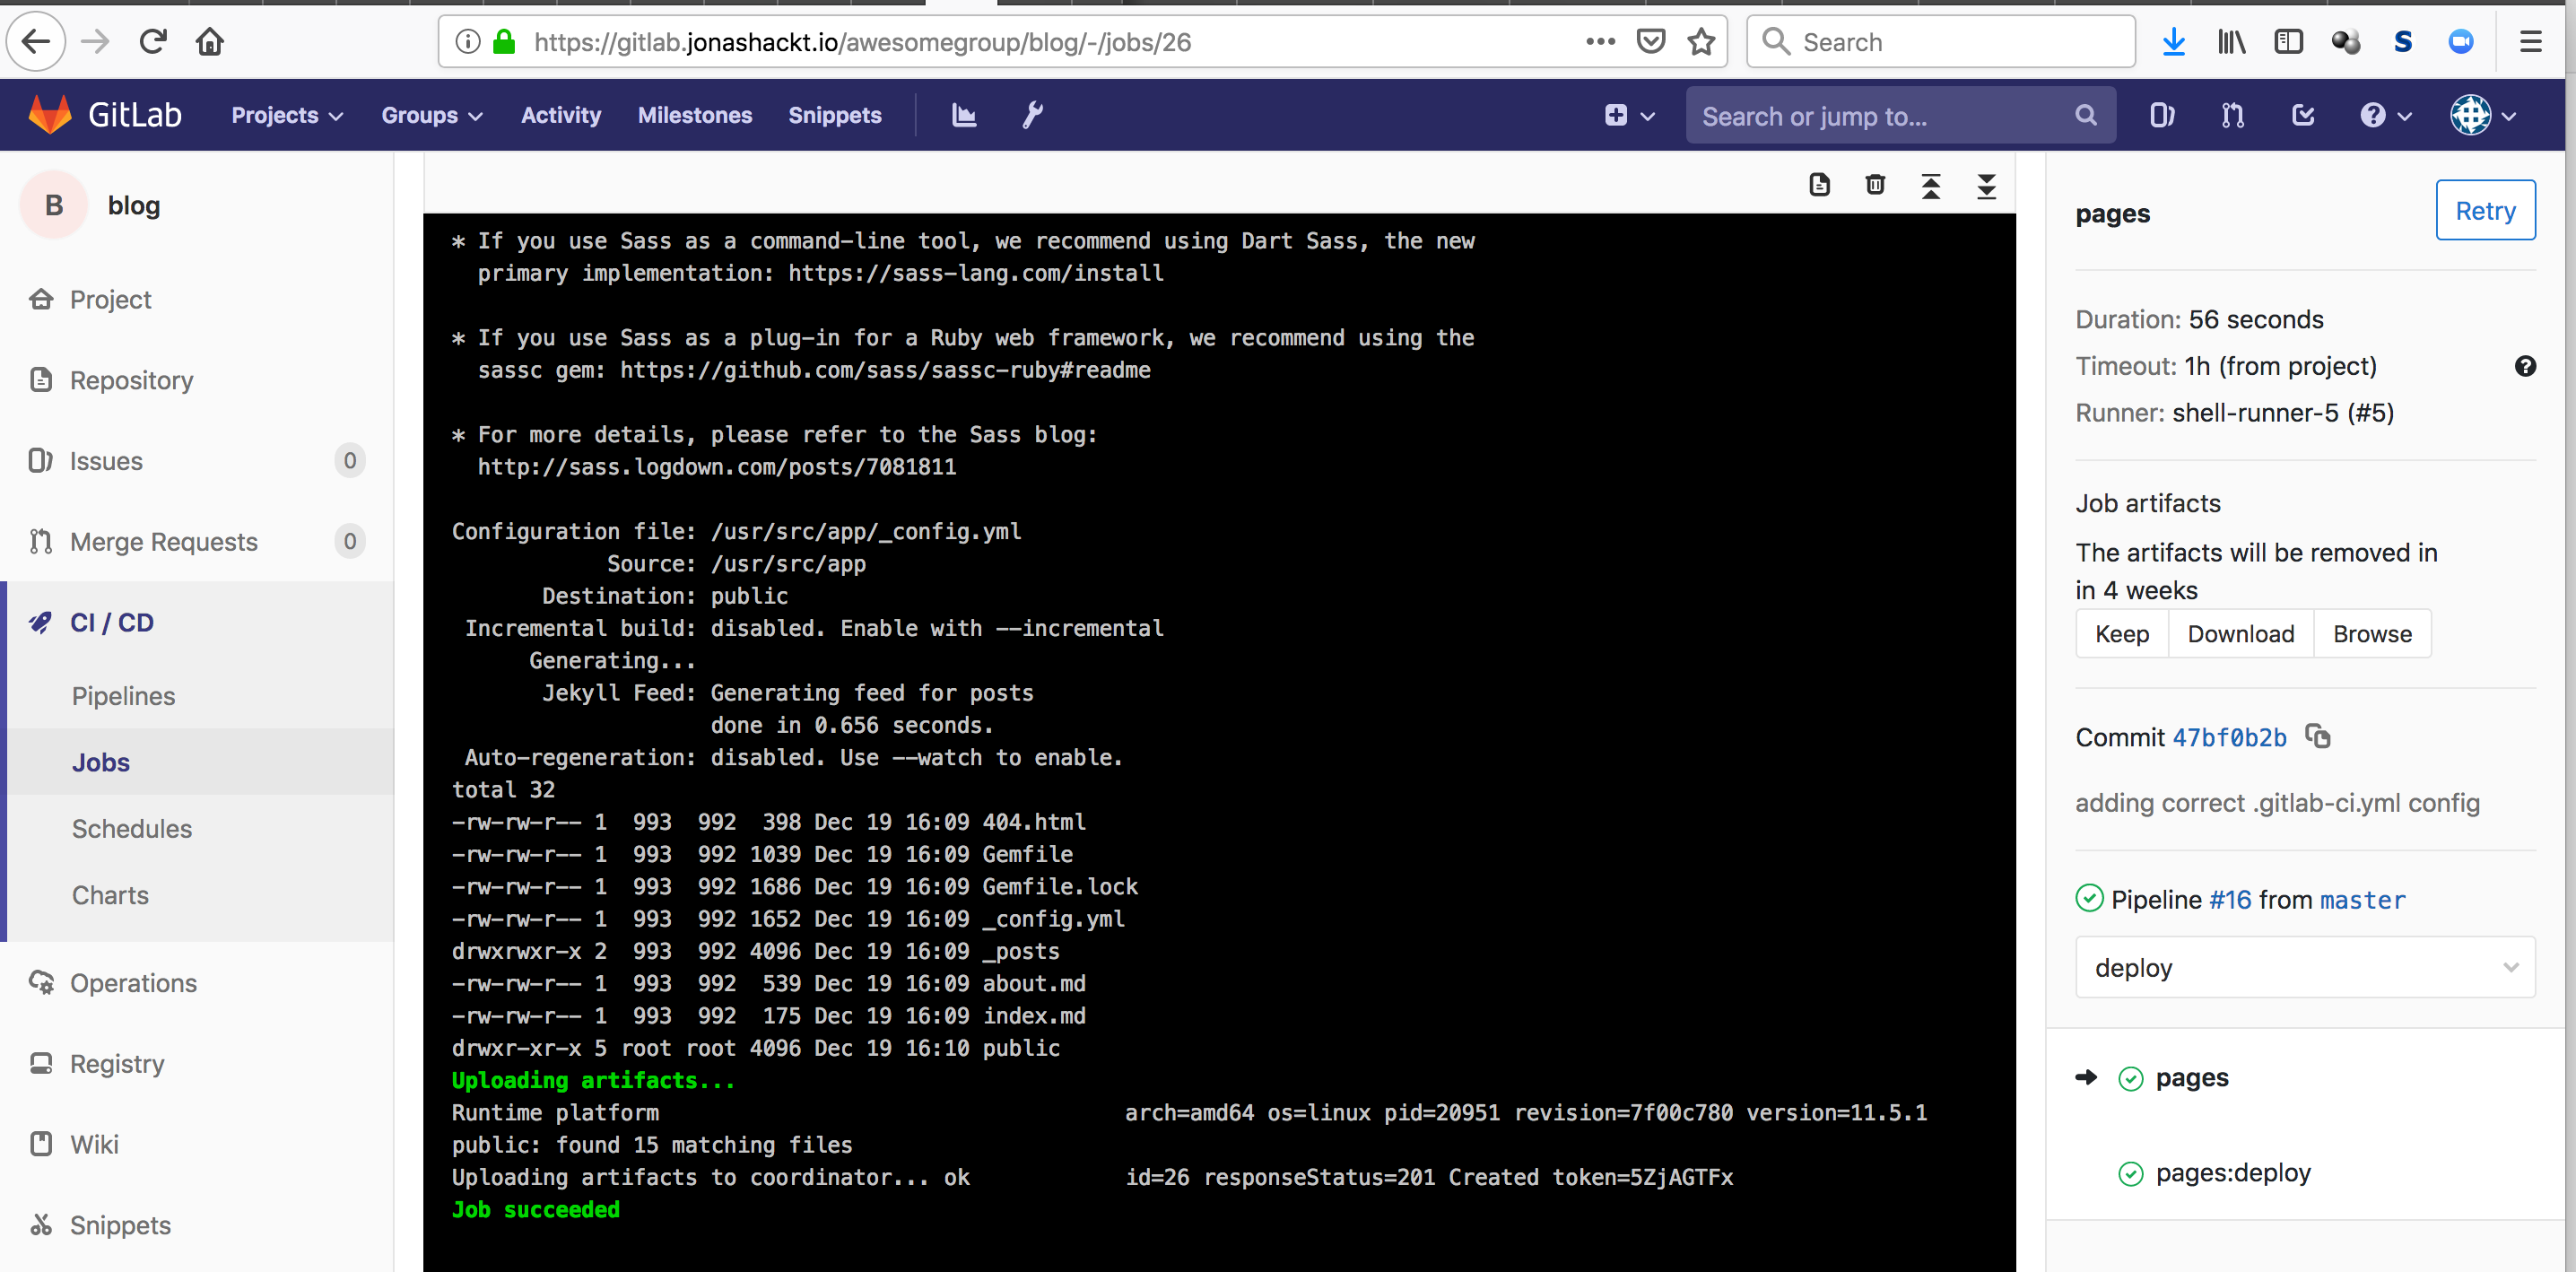
Task: Click the Retry job button
Action: 2484,210
